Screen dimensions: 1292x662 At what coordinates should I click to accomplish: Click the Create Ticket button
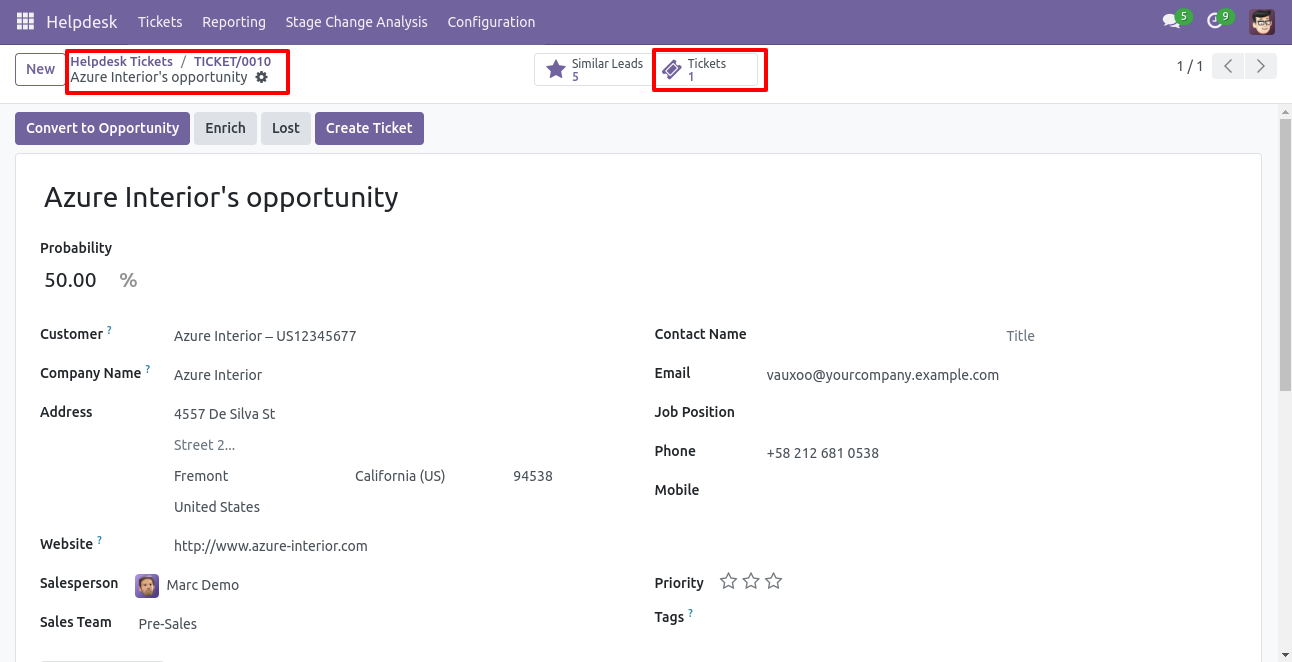pyautogui.click(x=369, y=128)
